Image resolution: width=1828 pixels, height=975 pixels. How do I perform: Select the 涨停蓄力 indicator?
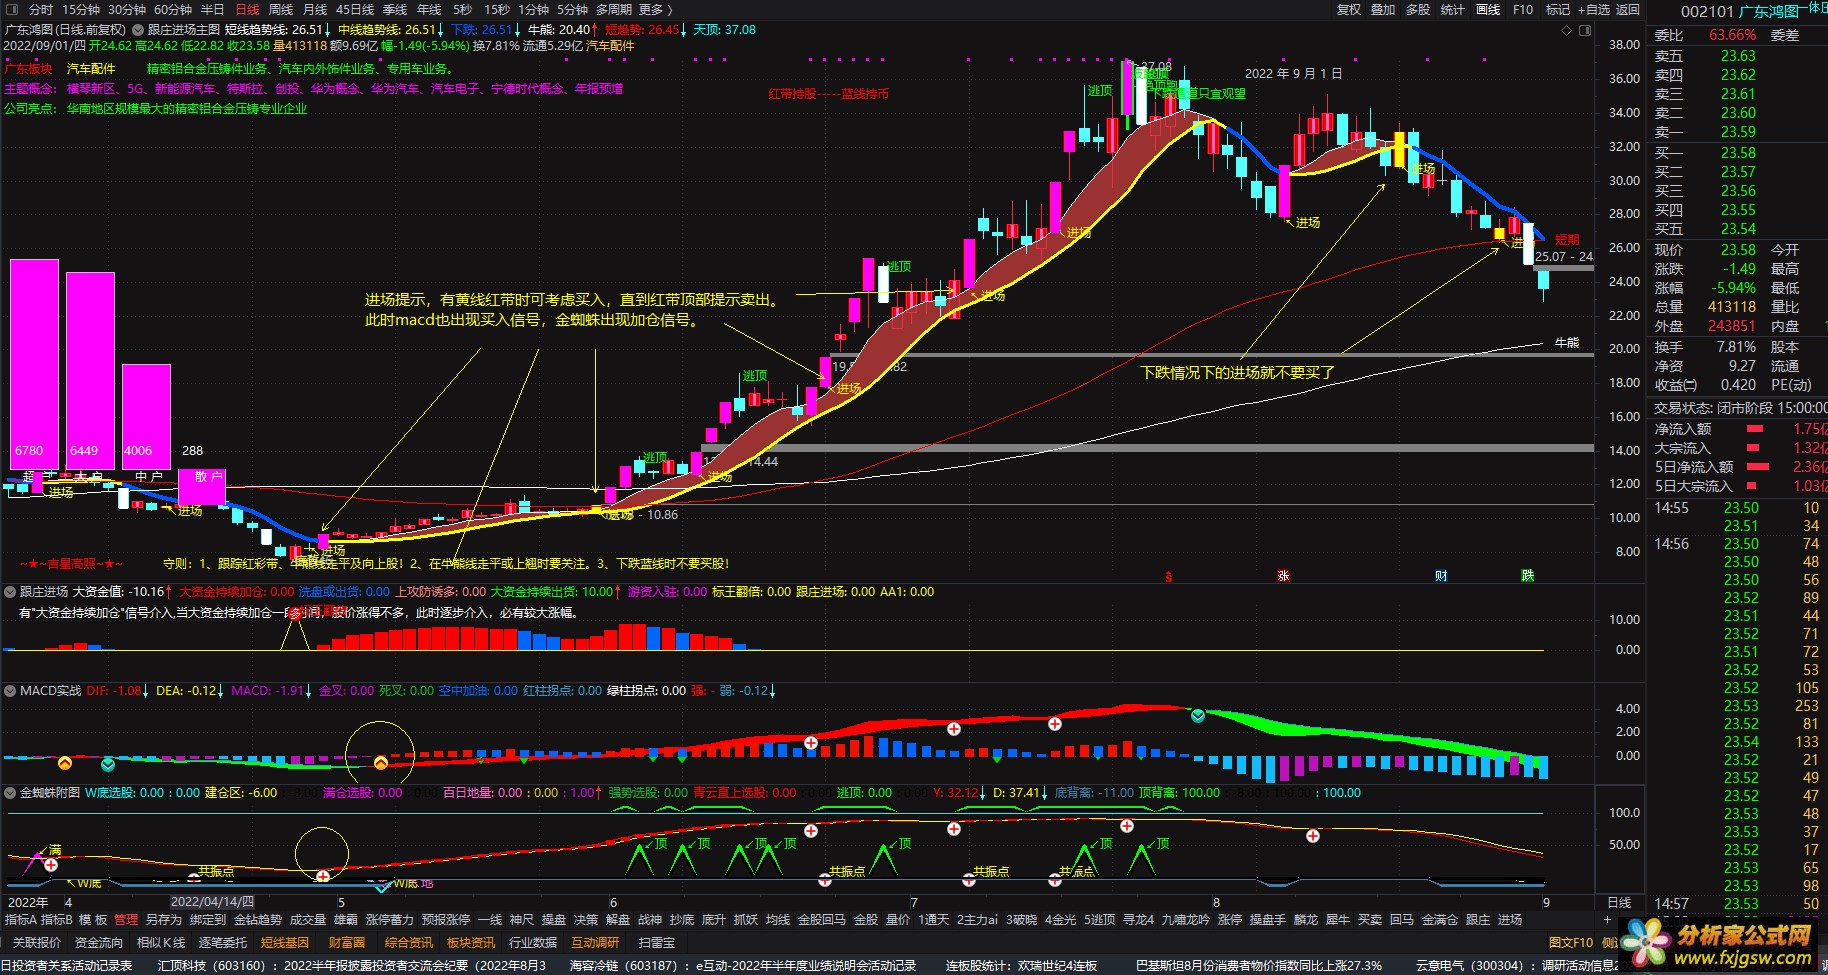point(390,919)
